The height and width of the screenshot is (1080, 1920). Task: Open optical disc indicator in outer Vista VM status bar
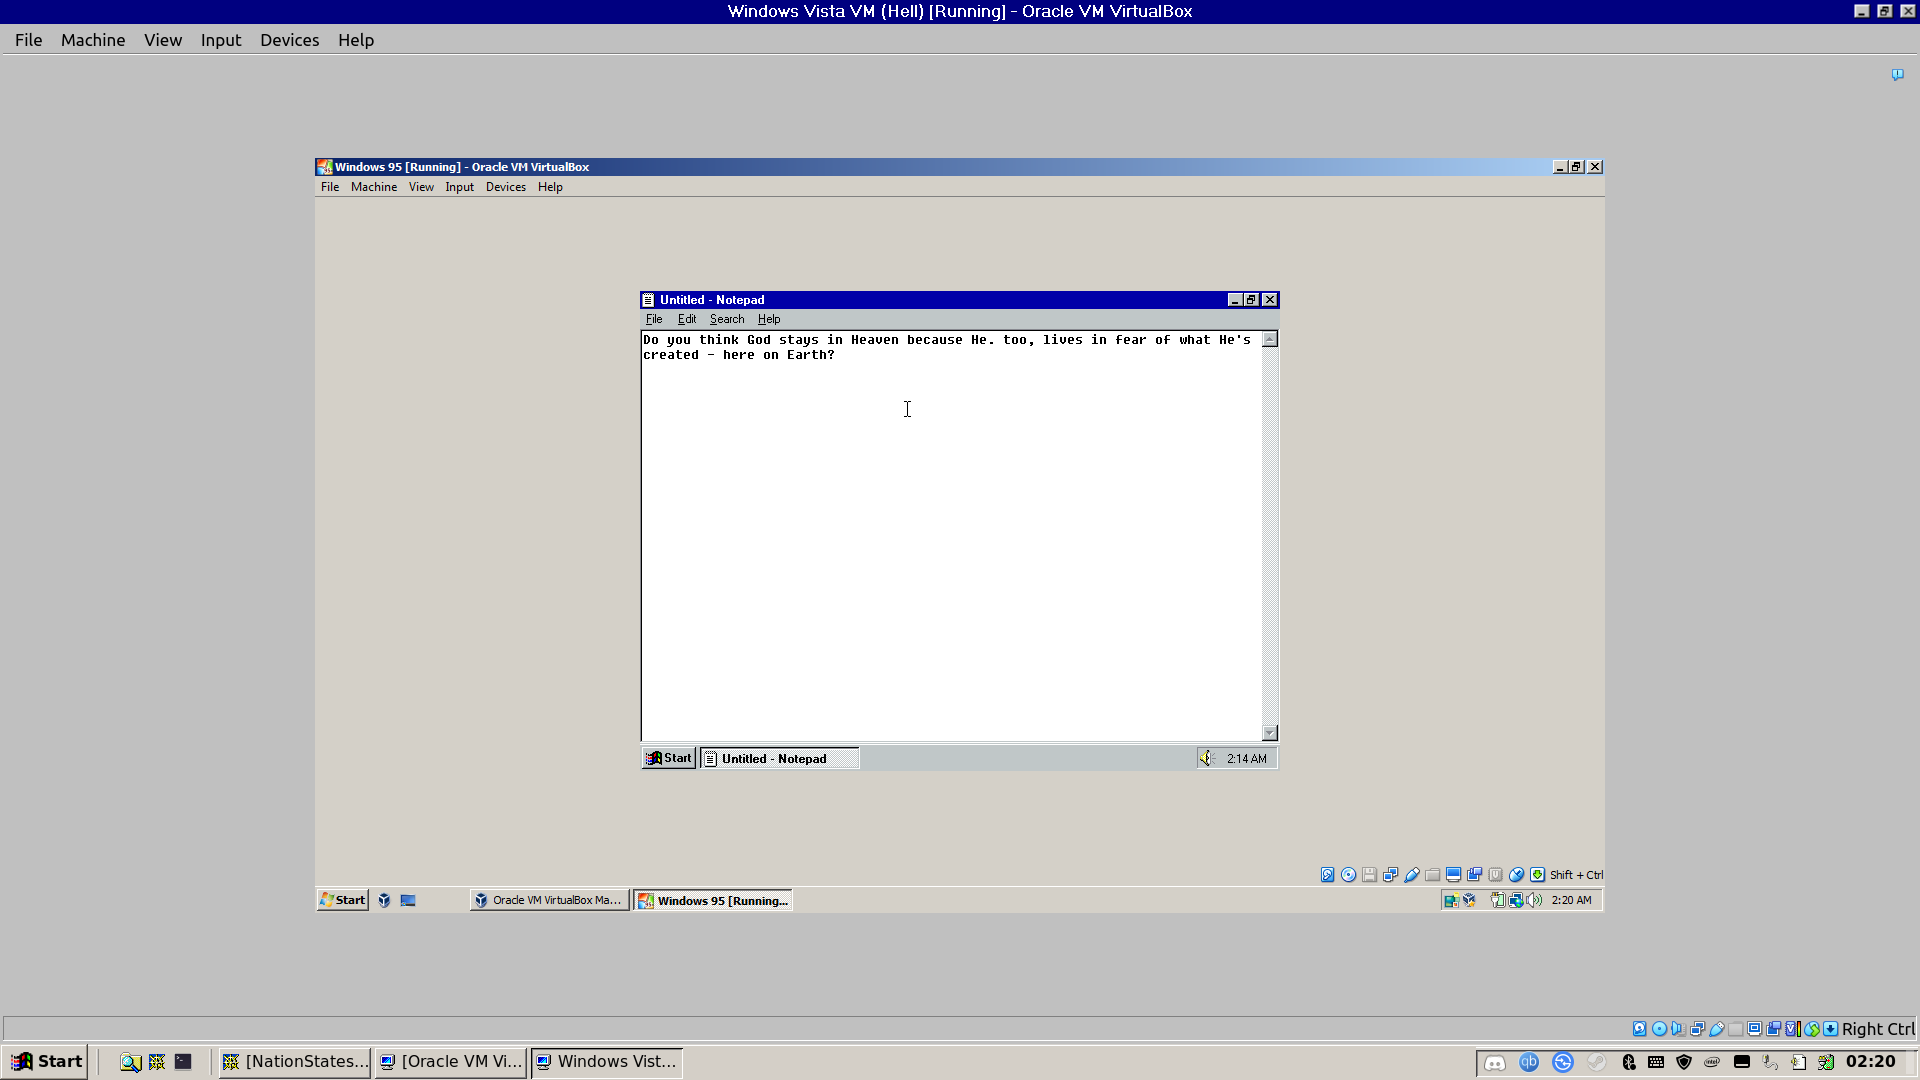1659,1029
